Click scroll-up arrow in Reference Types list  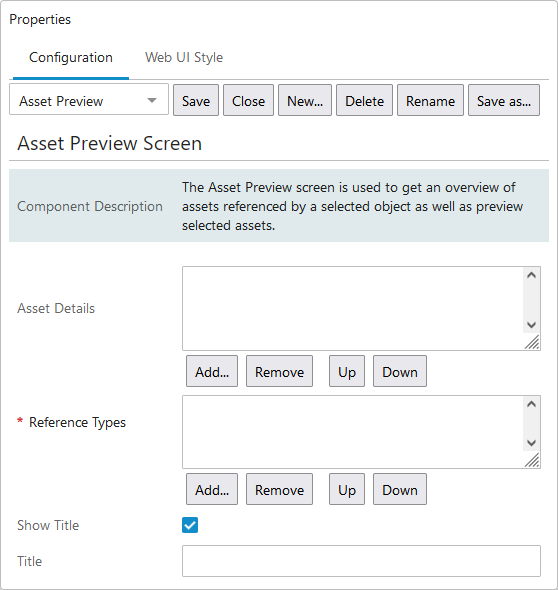[531, 404]
